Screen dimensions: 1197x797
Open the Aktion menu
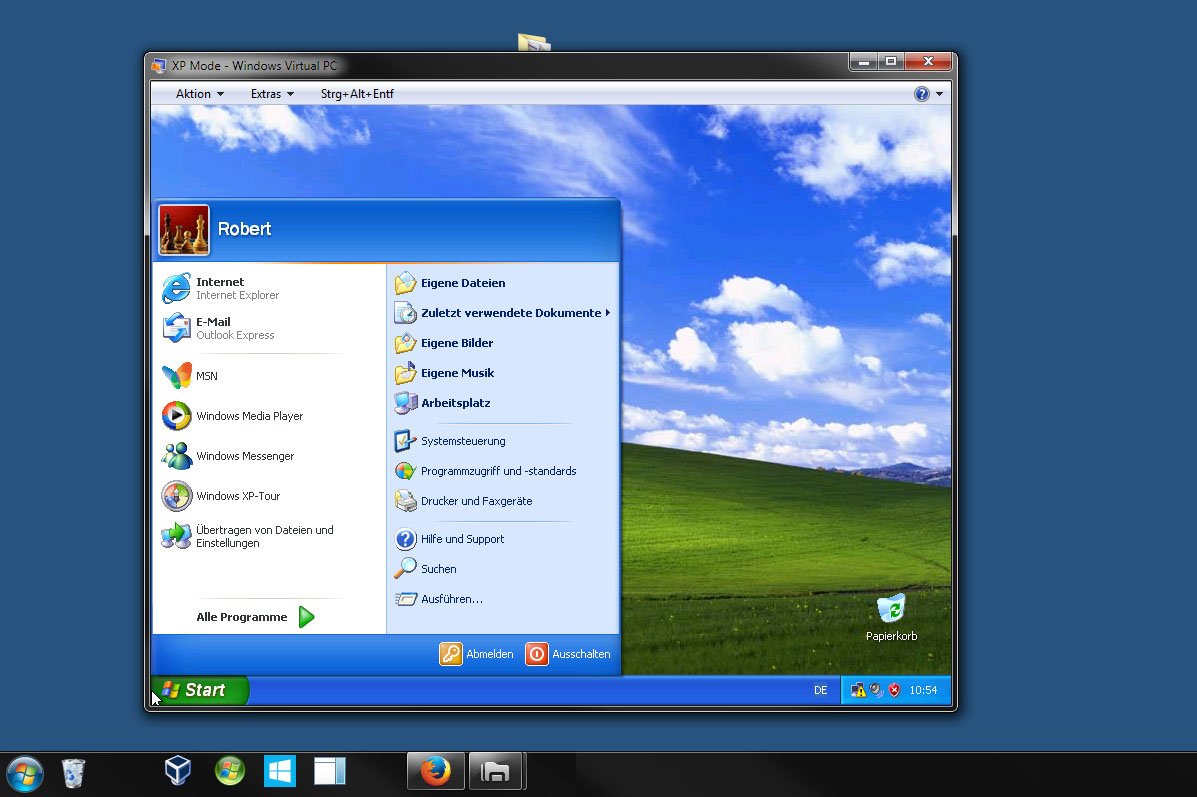(x=197, y=93)
